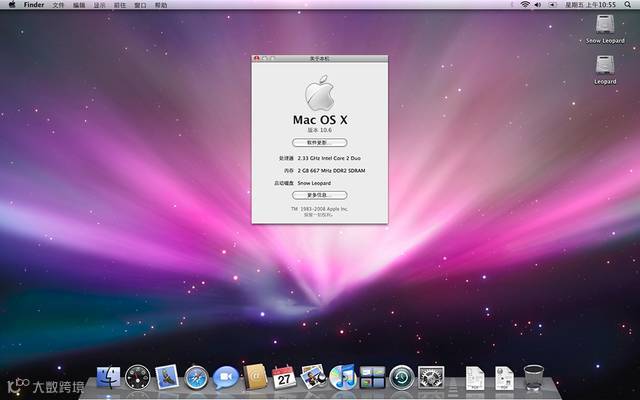This screenshot has height=400, width=640.
Task: Open the Mail stamp icon in Dock
Action: point(167,377)
